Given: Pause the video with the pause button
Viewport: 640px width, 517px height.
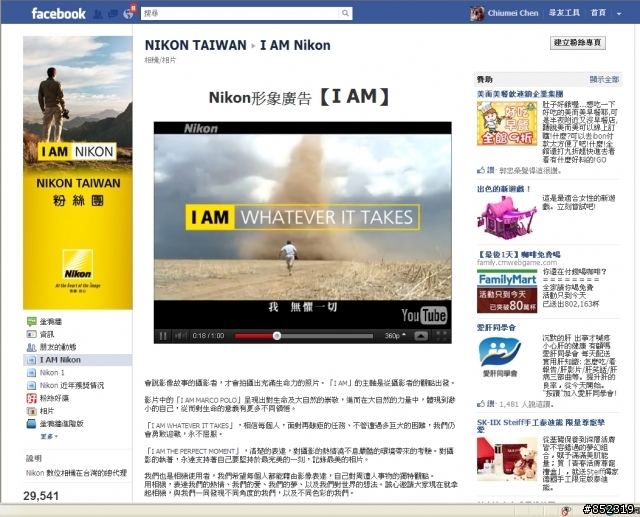Looking at the screenshot, I should click(x=163, y=336).
